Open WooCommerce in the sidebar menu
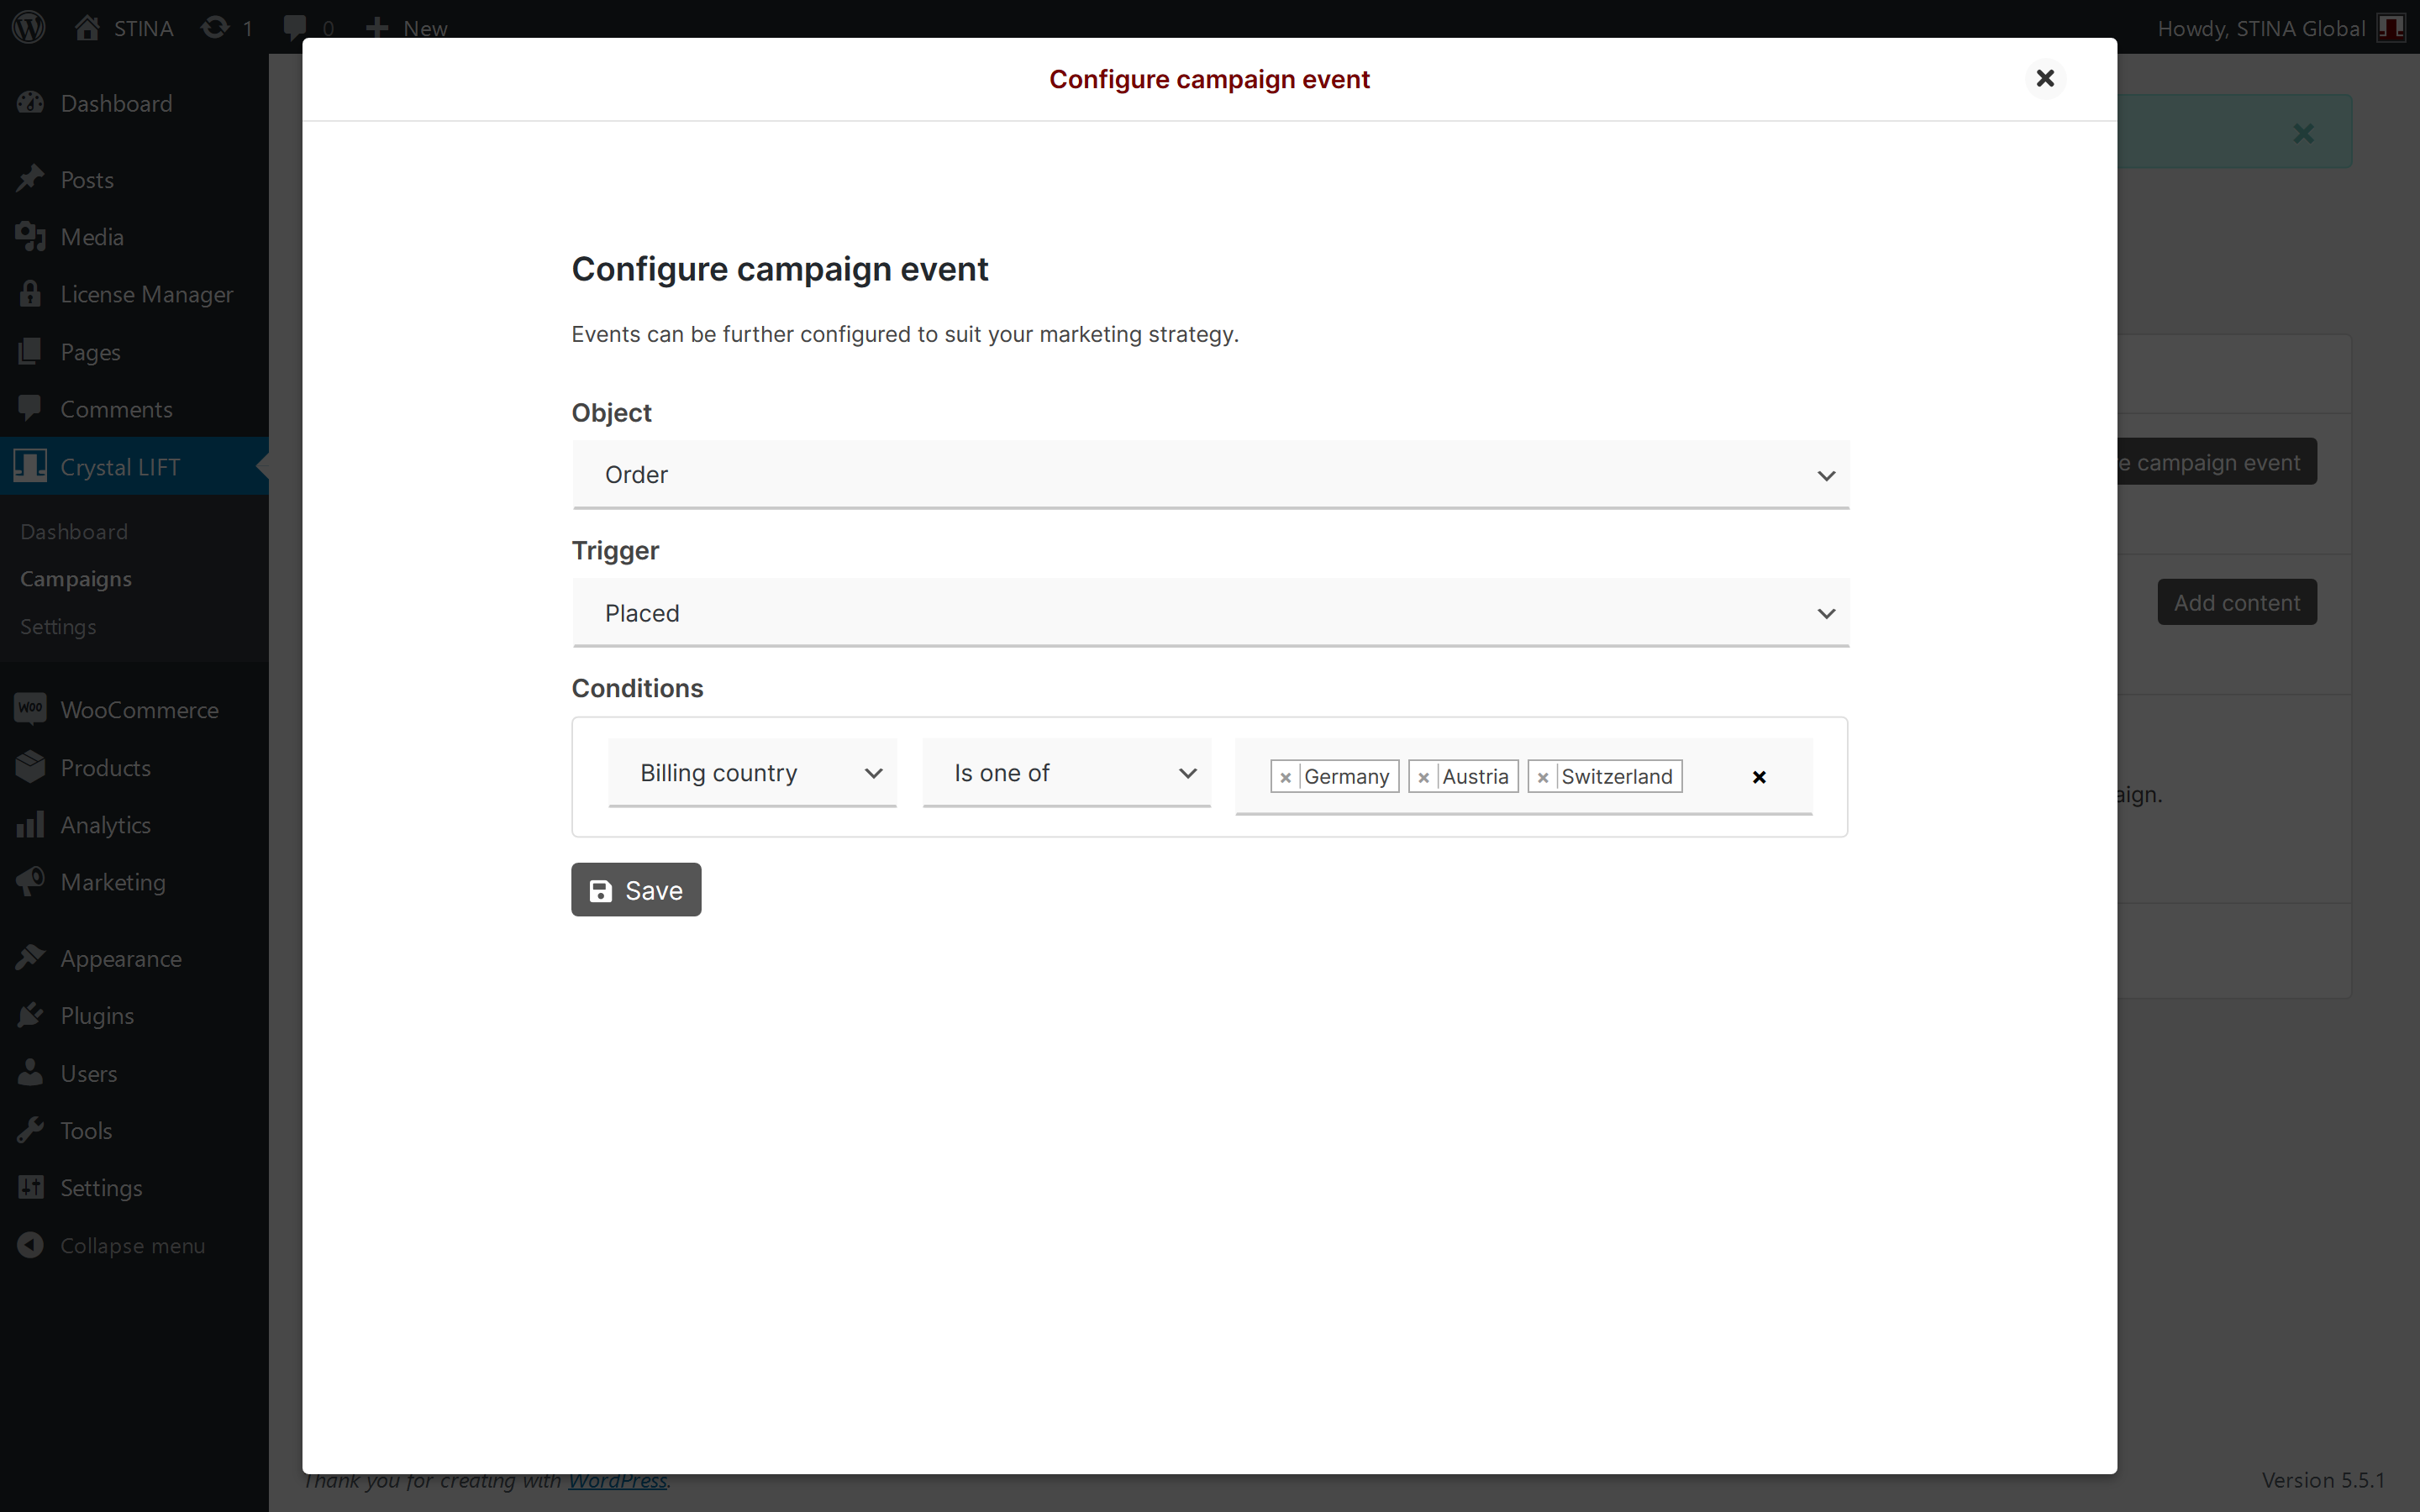Screen dimensions: 2420x1512 (x=139, y=710)
